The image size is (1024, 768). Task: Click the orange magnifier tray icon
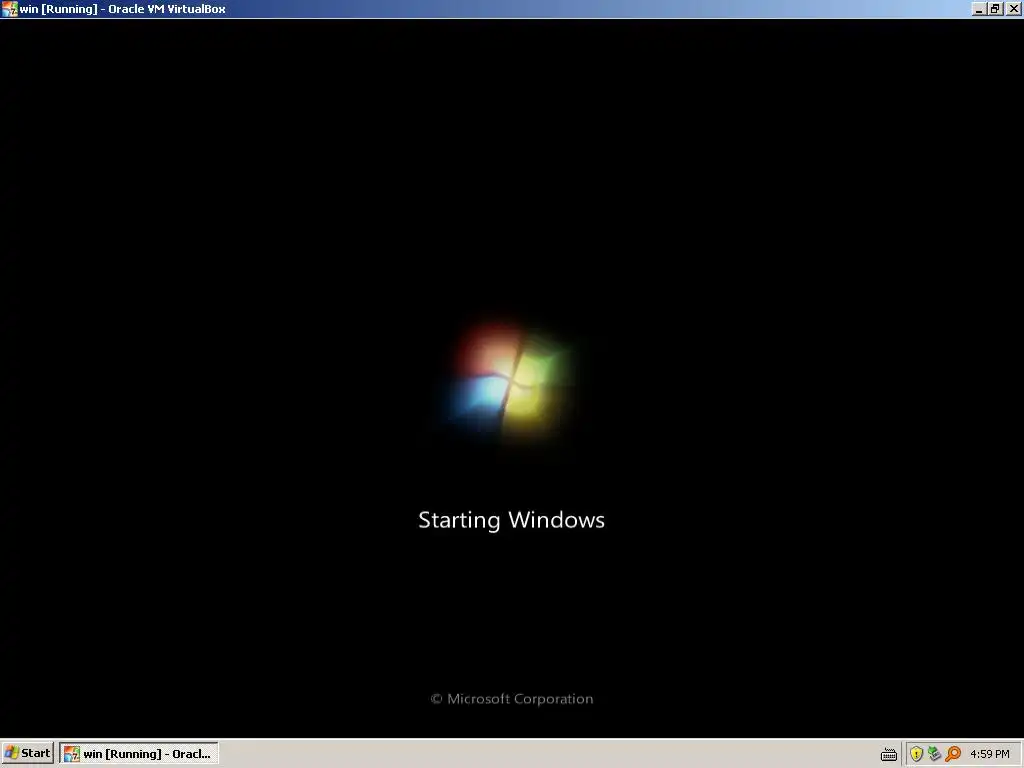click(953, 754)
